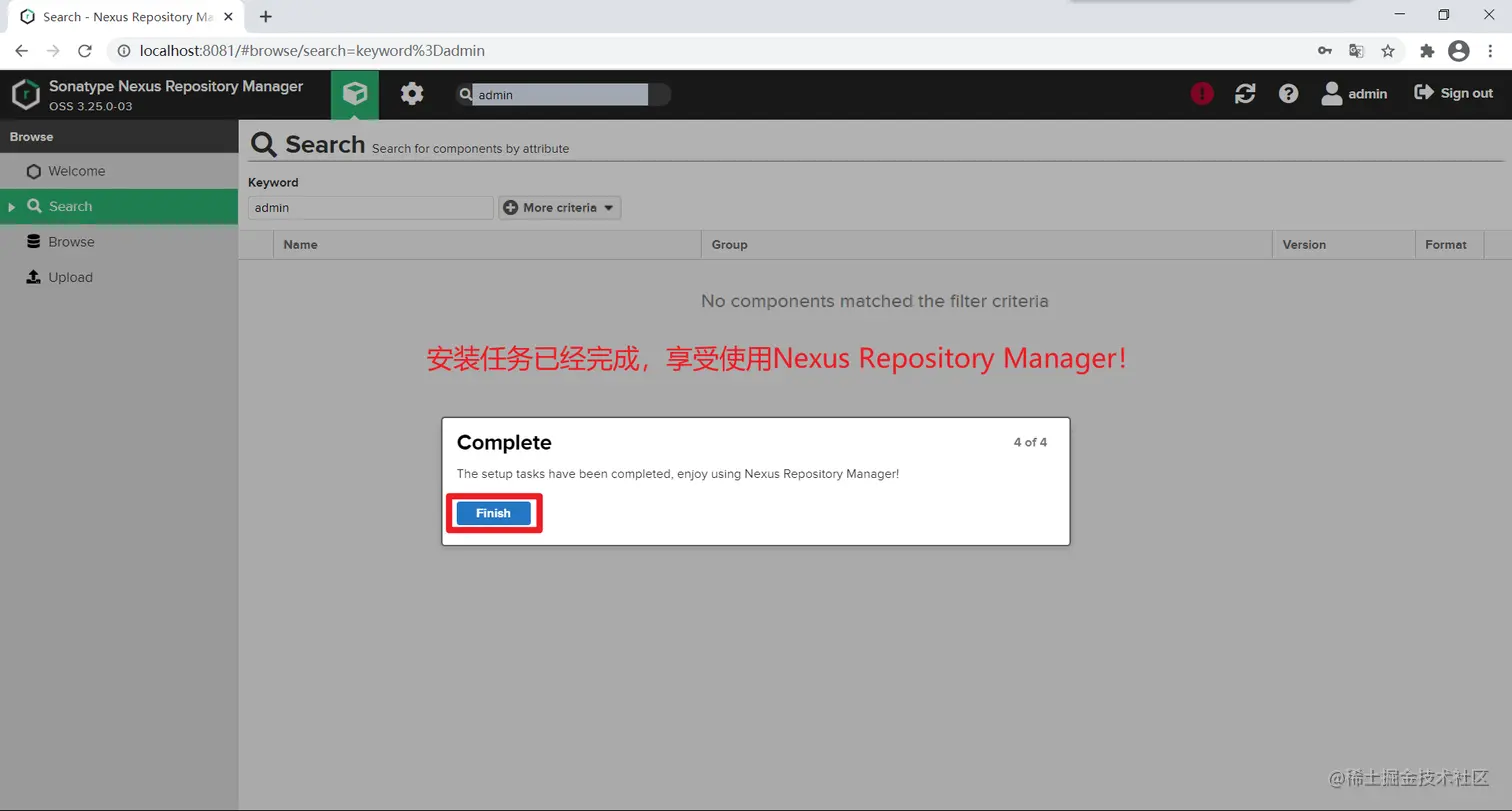This screenshot has width=1512, height=811.
Task: Click the Sonatype Nexus logo icon
Action: coord(25,95)
